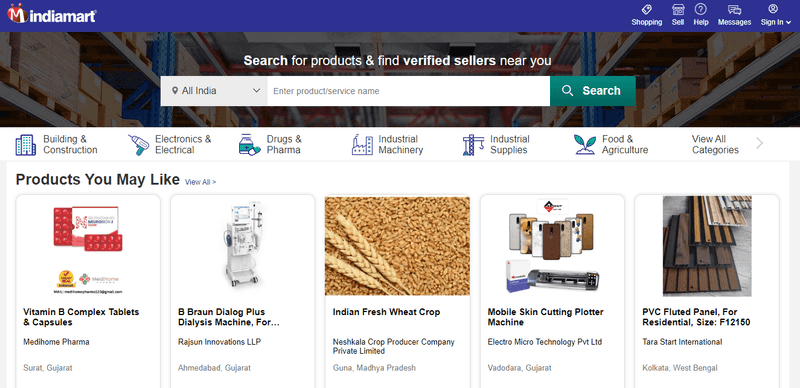Open Indian Fresh Wheat Crop image
Viewport: 800px width, 388px height.
pyautogui.click(x=397, y=246)
